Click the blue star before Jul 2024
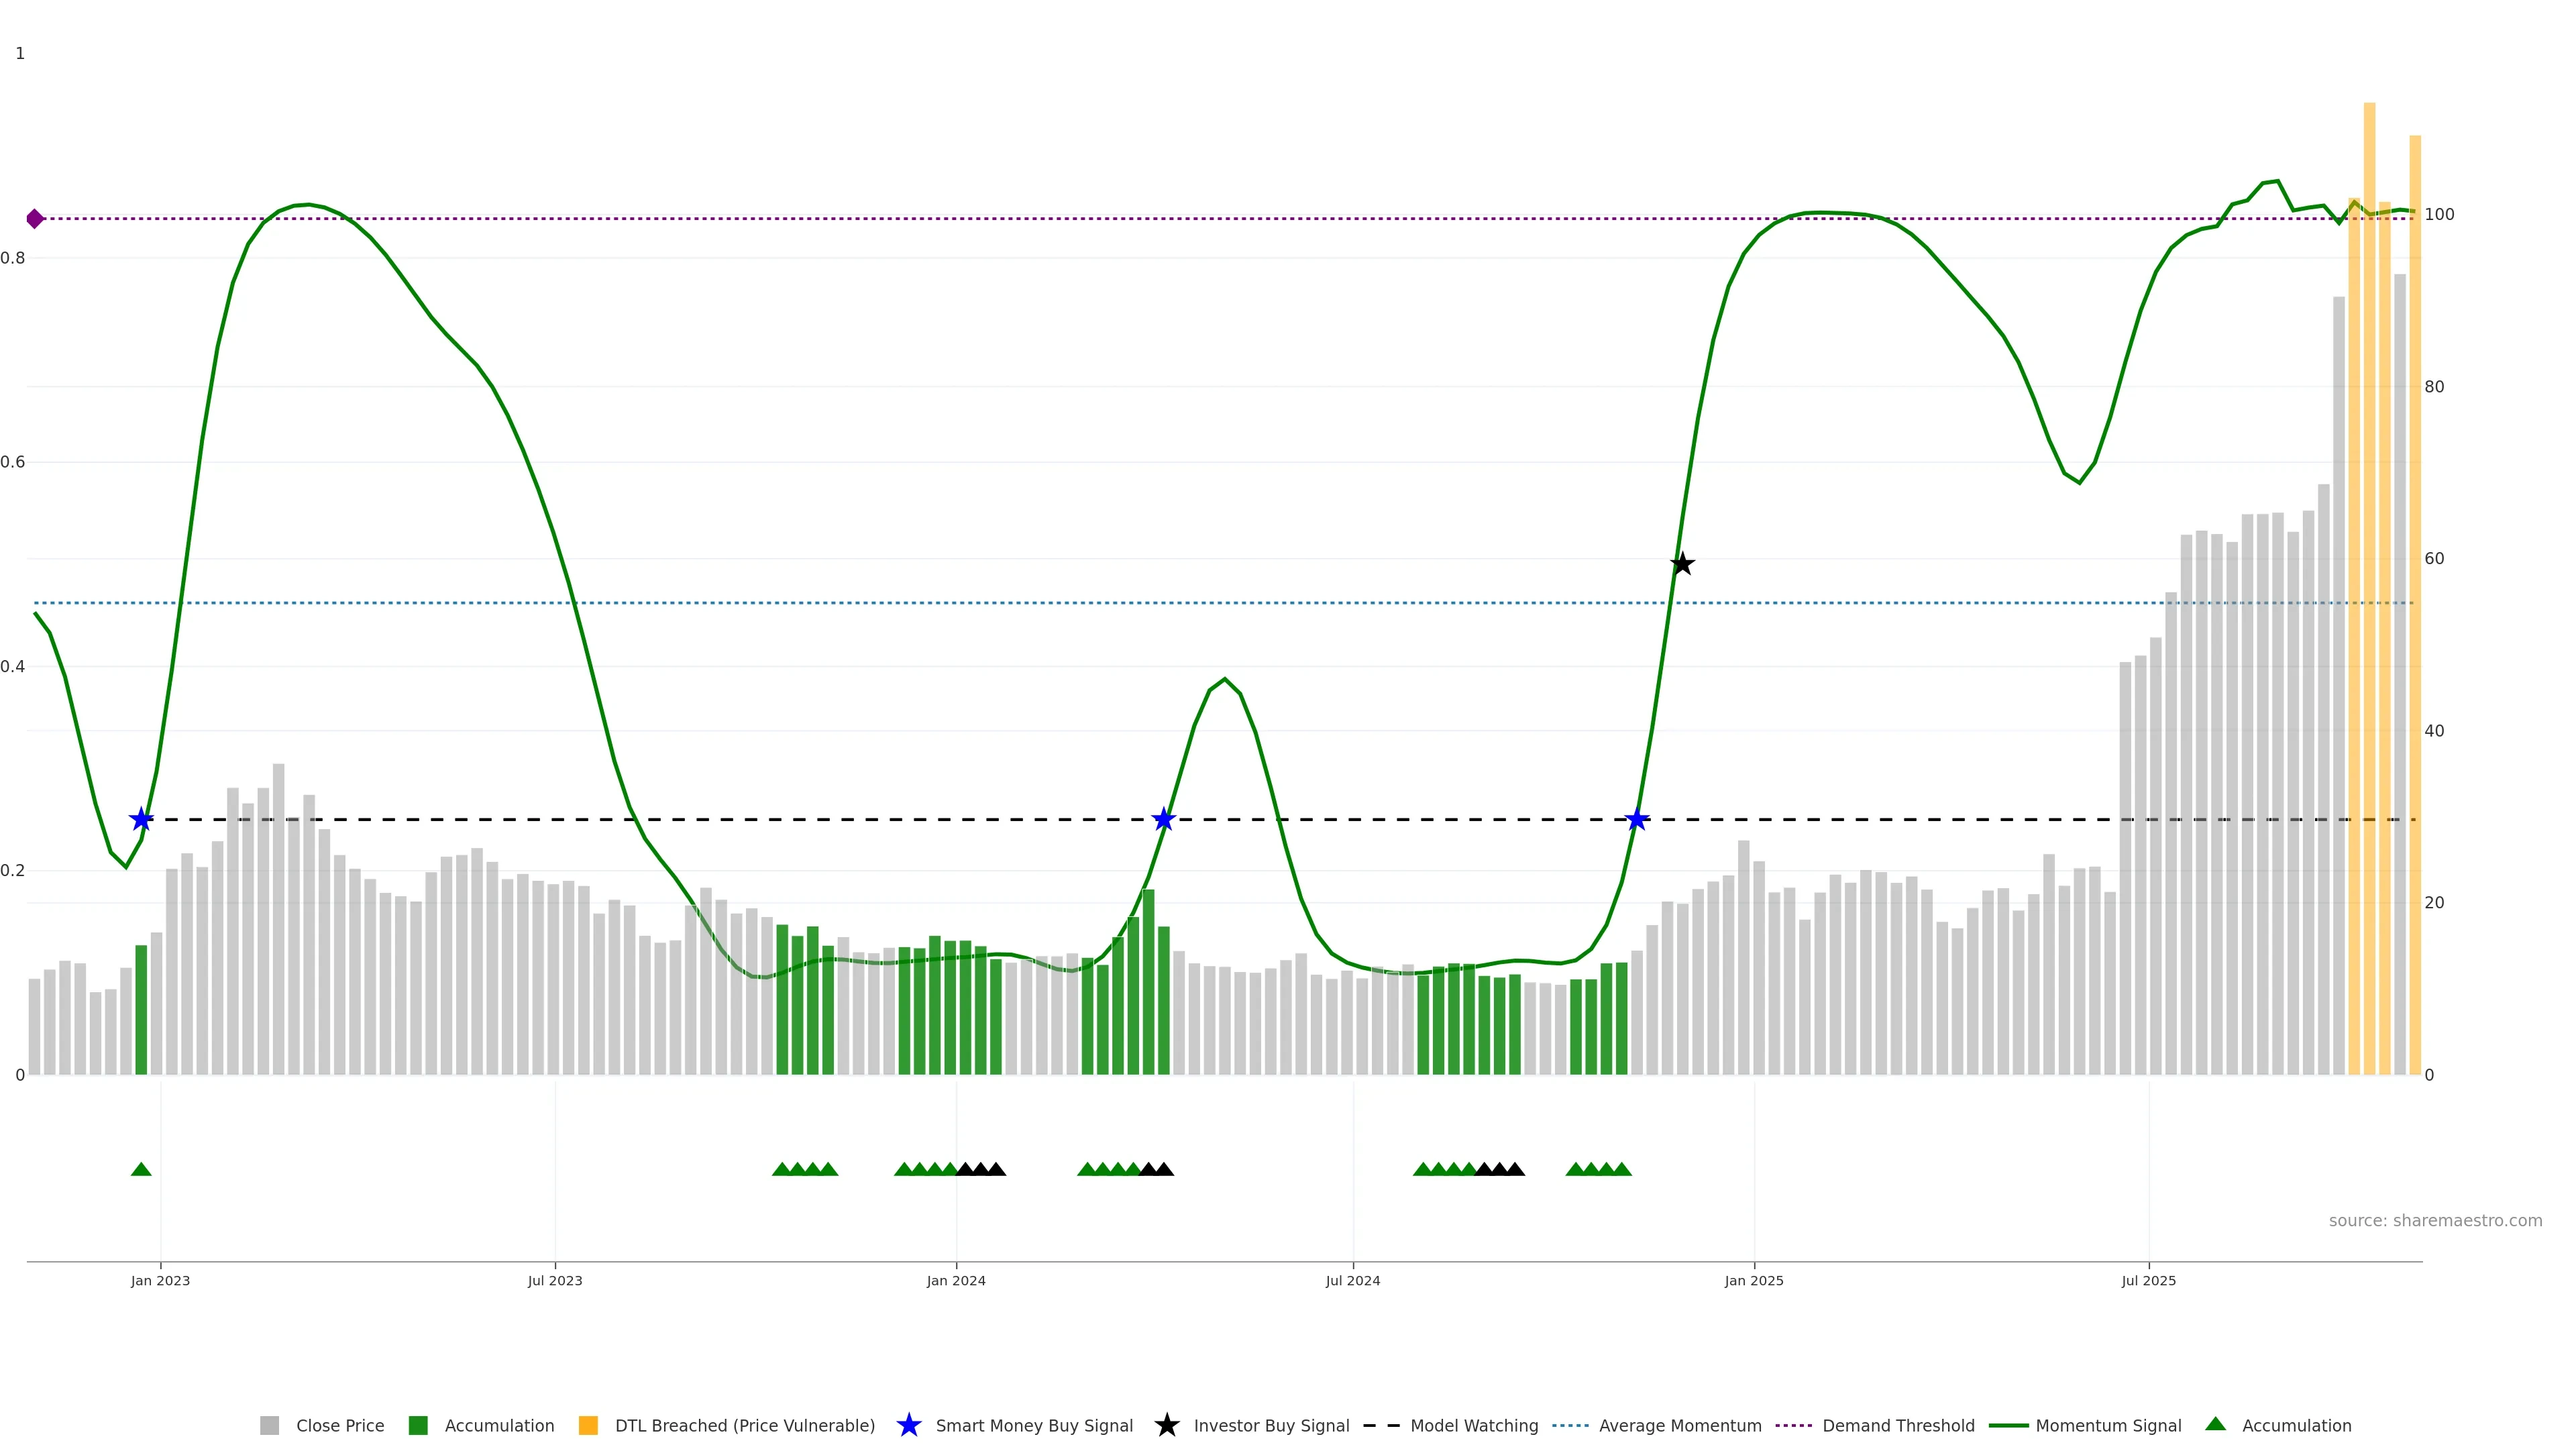The image size is (2576, 1449). click(x=1163, y=820)
